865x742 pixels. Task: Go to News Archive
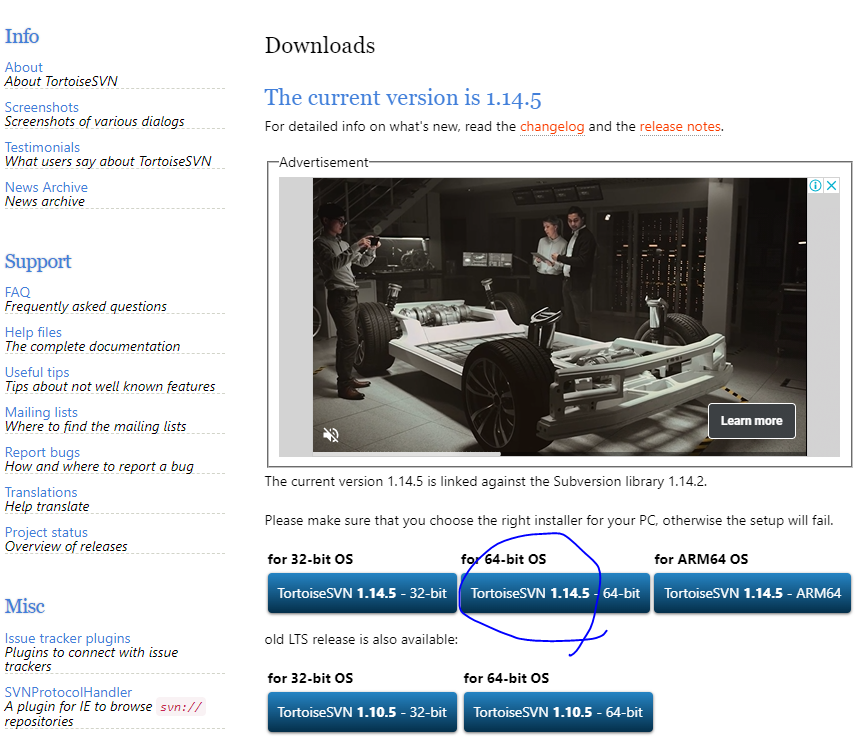46,187
